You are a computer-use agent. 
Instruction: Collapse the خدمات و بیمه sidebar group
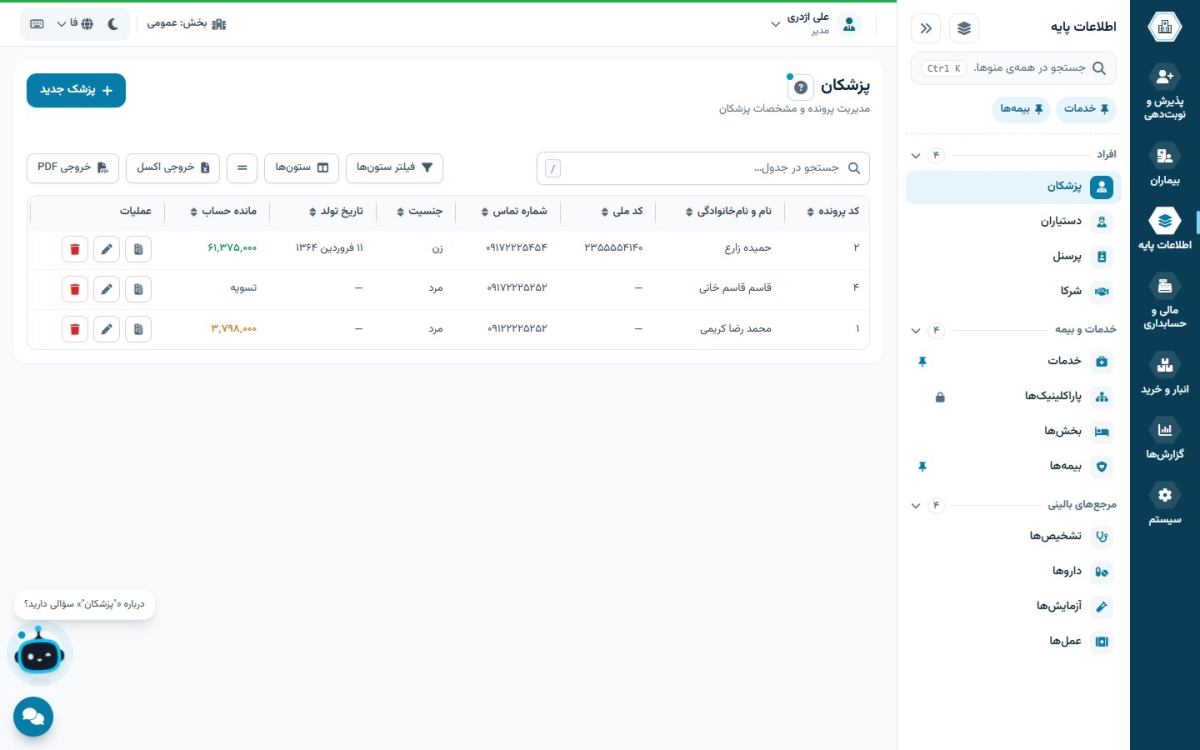[916, 330]
